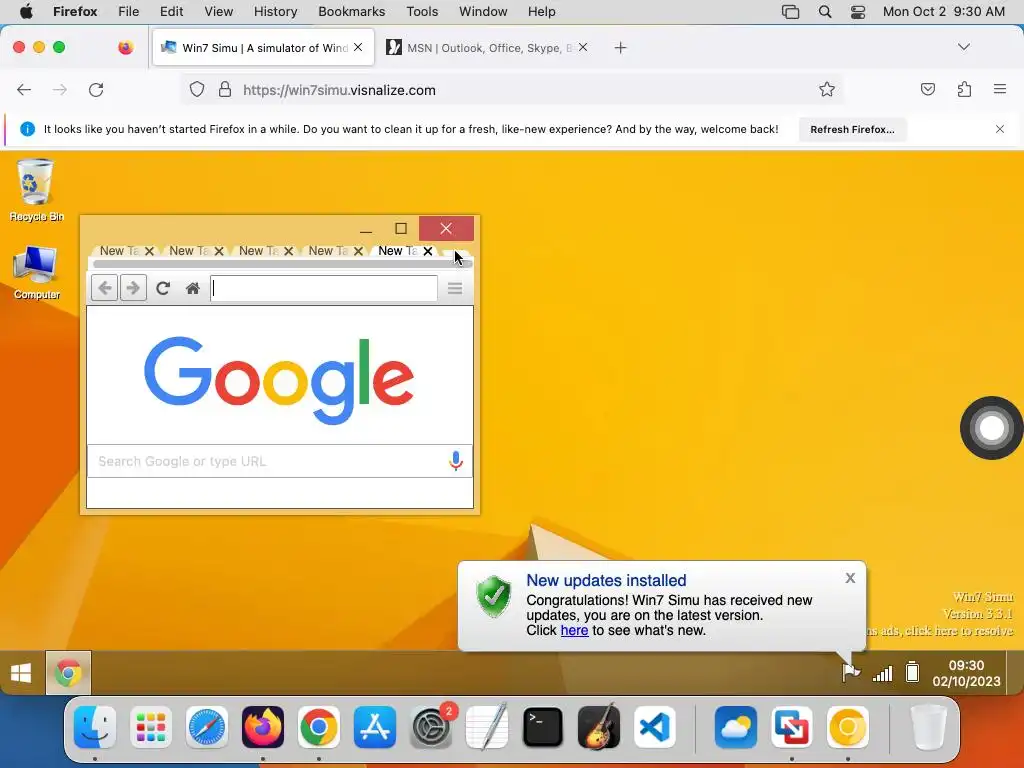This screenshot has height=768, width=1024.
Task: Open Visual Studio Code from Dock
Action: tap(655, 727)
